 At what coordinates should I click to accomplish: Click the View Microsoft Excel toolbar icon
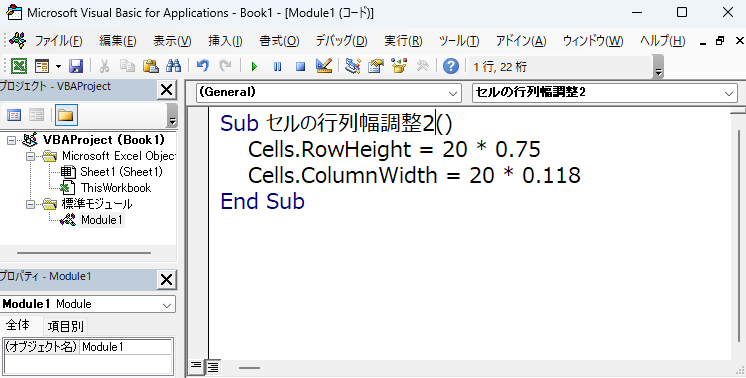point(19,66)
